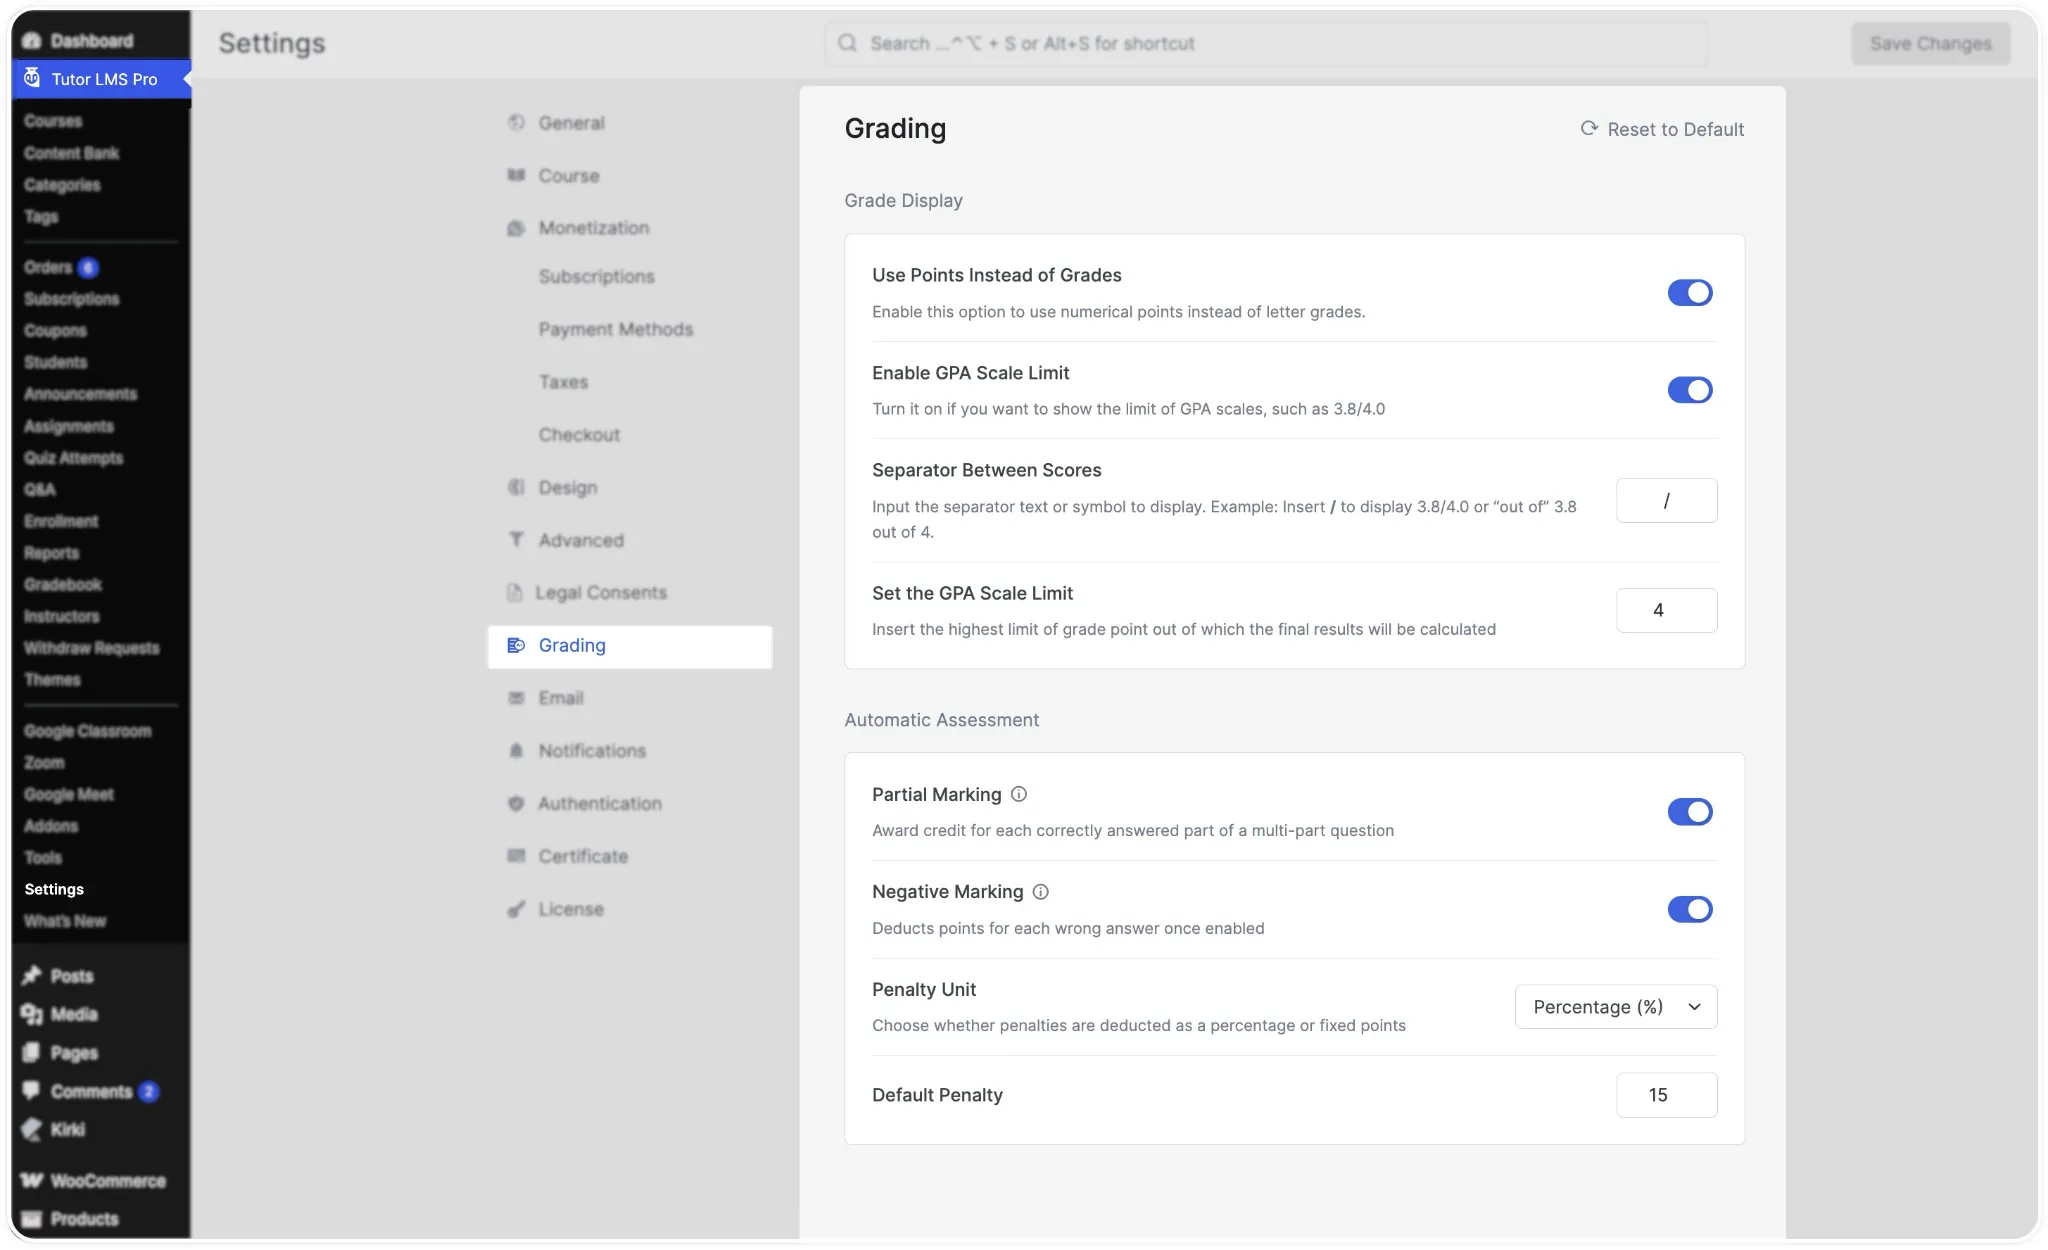Switch to the Email settings tab
The image size is (2048, 1250).
coord(561,698)
